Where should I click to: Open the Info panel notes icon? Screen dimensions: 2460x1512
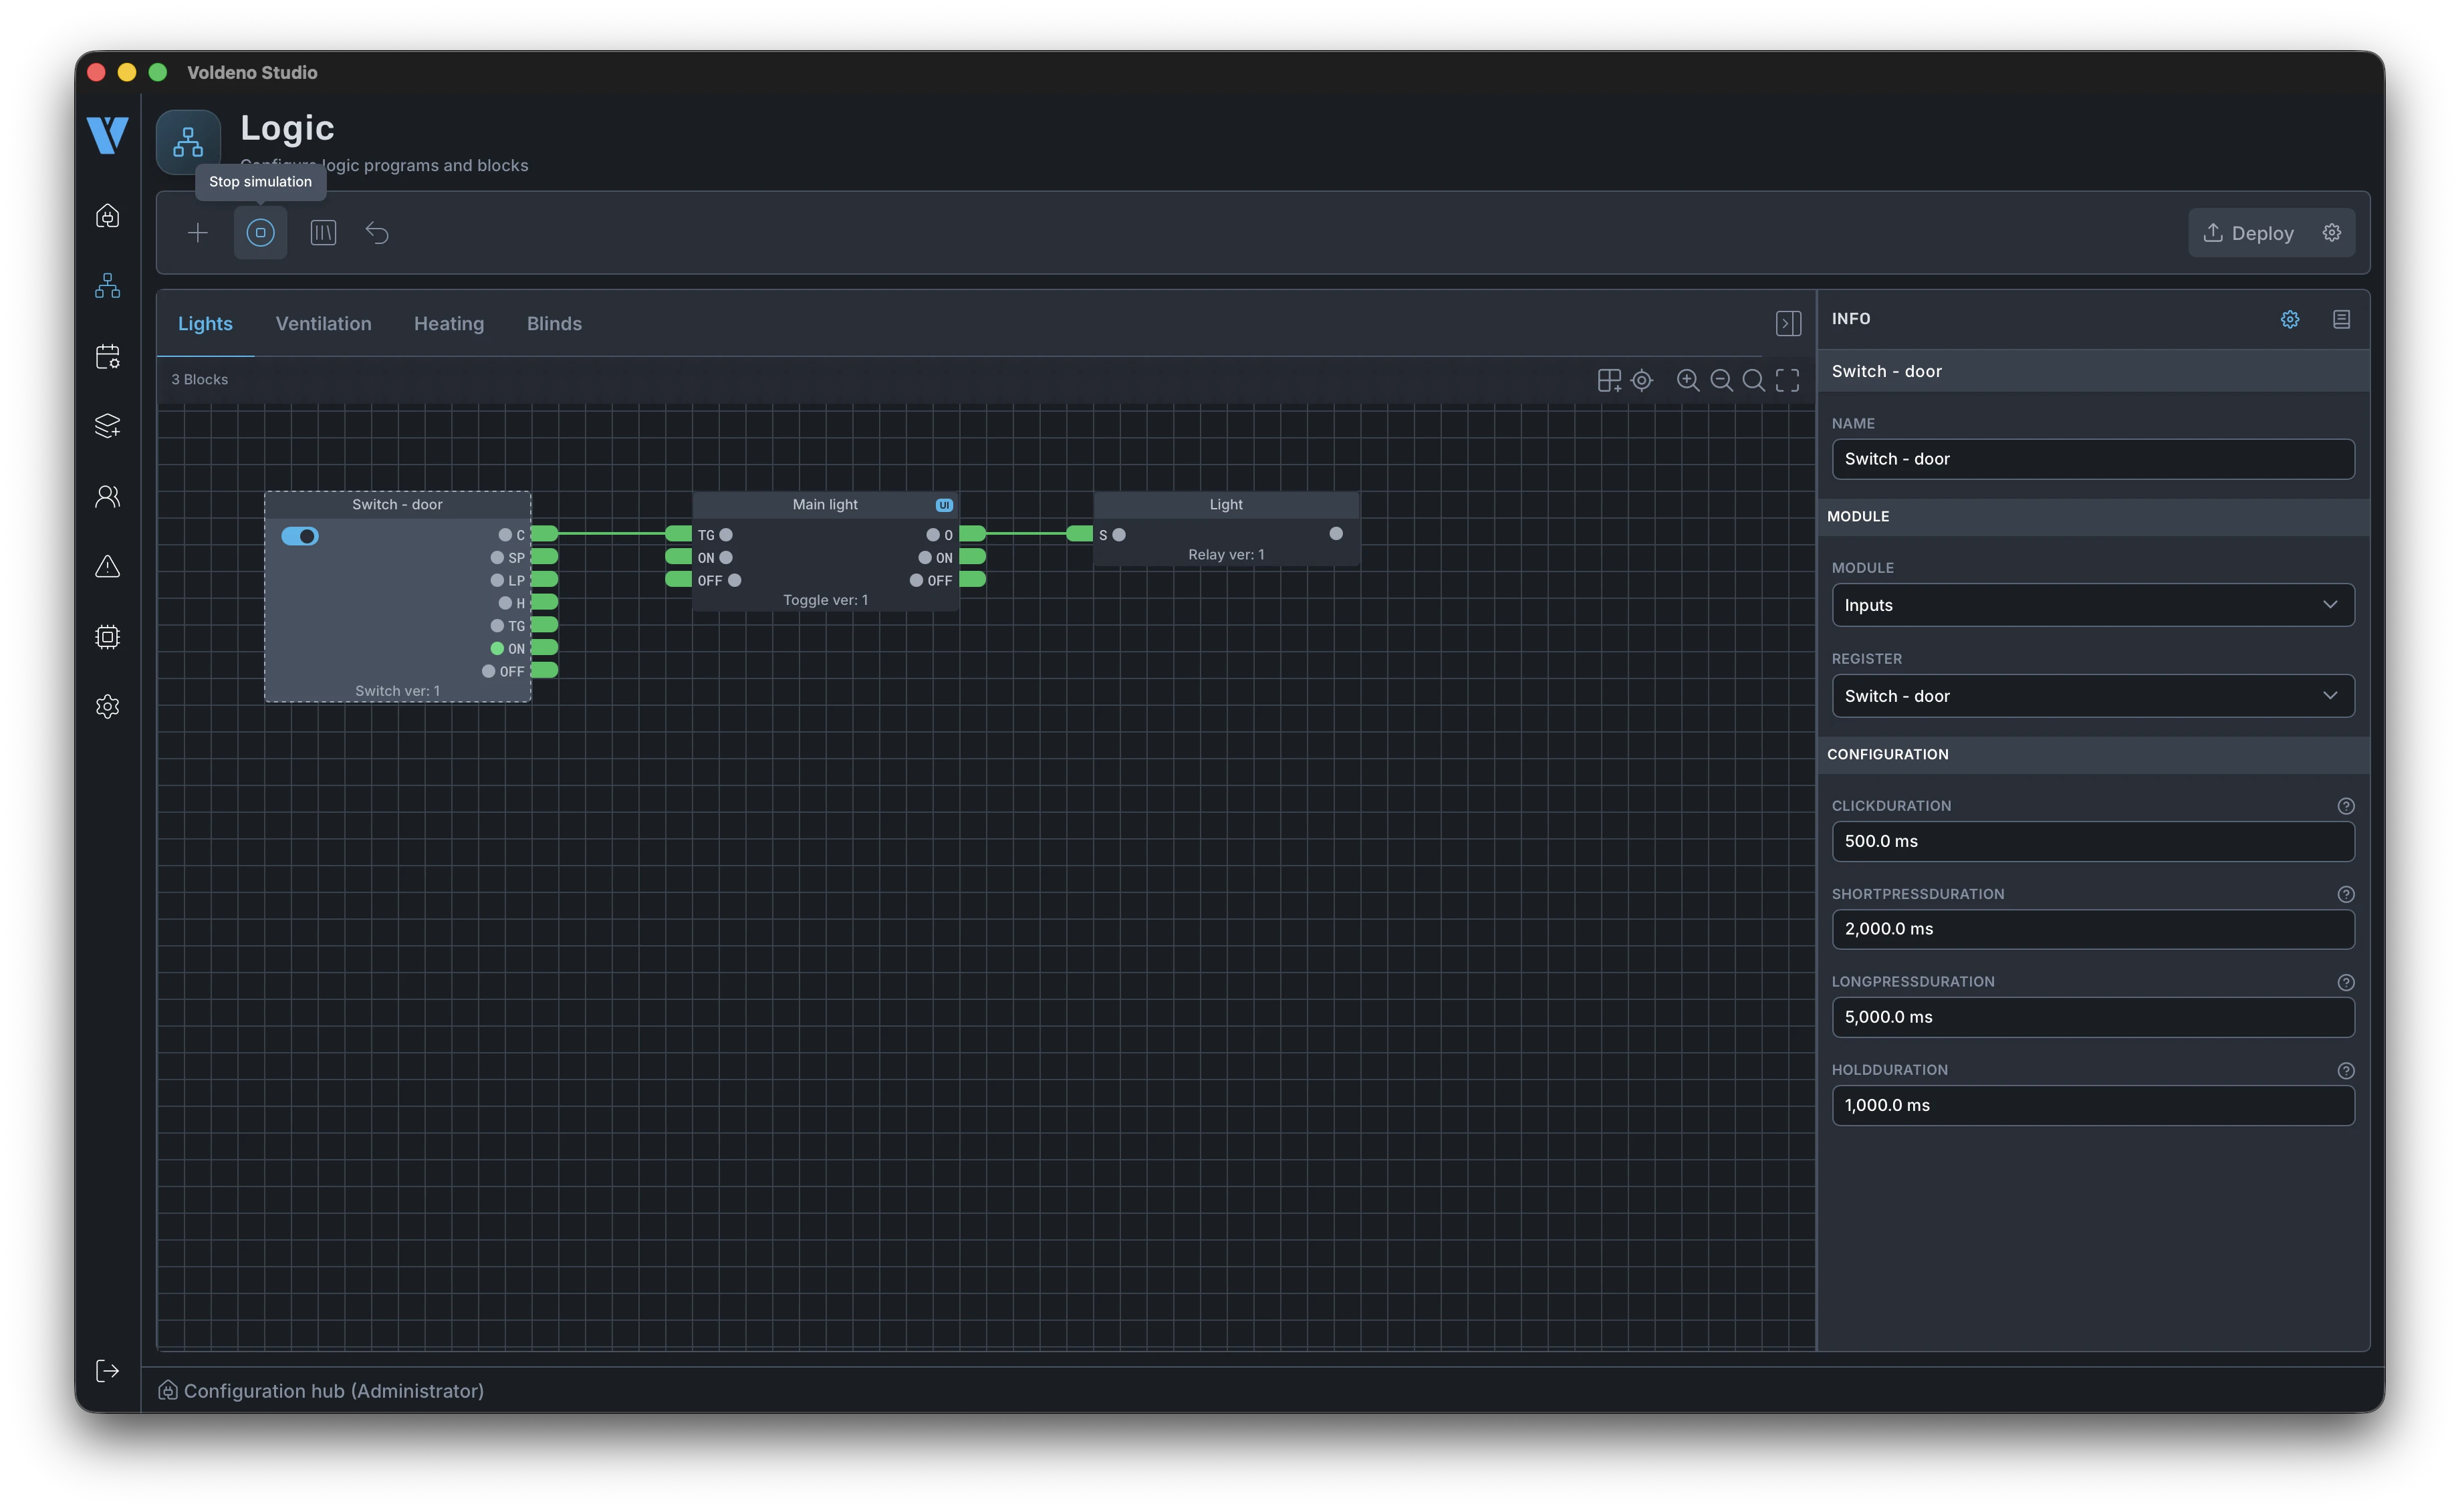pos(2342,319)
